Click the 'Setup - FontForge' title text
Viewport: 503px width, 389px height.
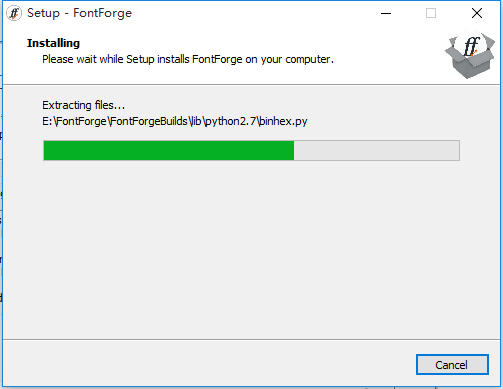[x=80, y=13]
